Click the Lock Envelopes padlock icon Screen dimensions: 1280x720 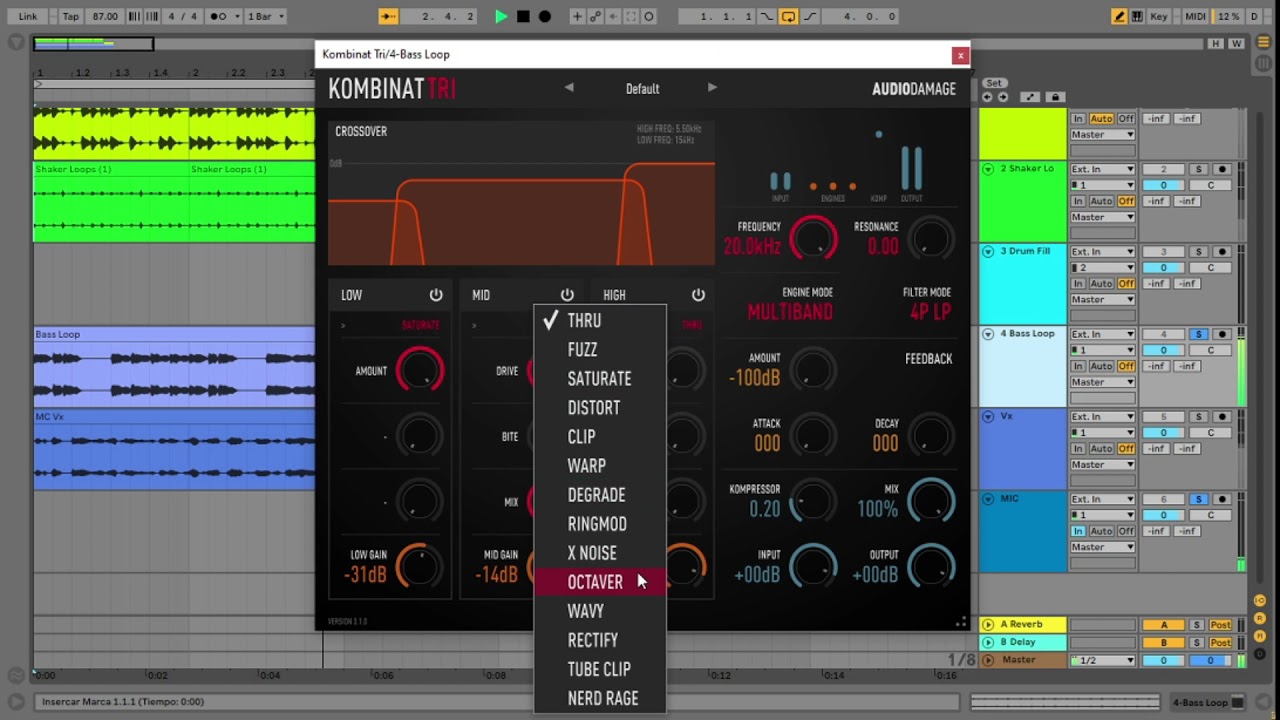tap(1055, 97)
